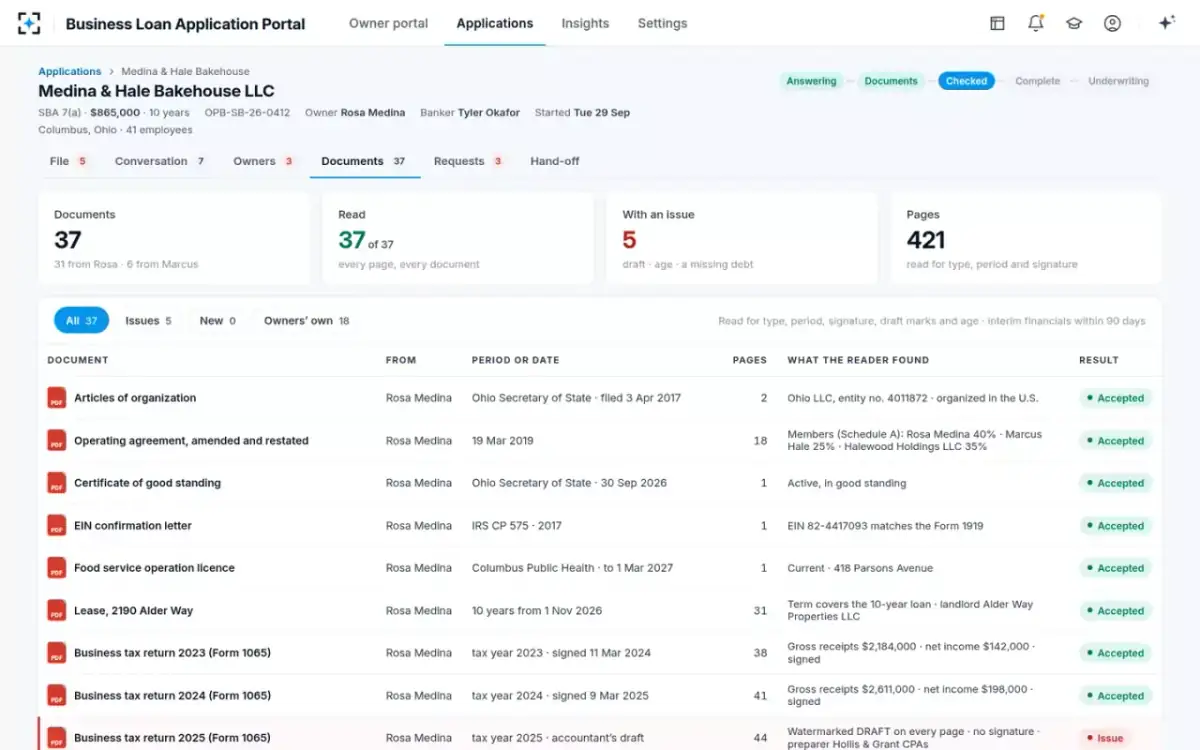Click the Documents 37 summary card
Image resolution: width=1200 pixels, height=750 pixels.
coord(174,239)
